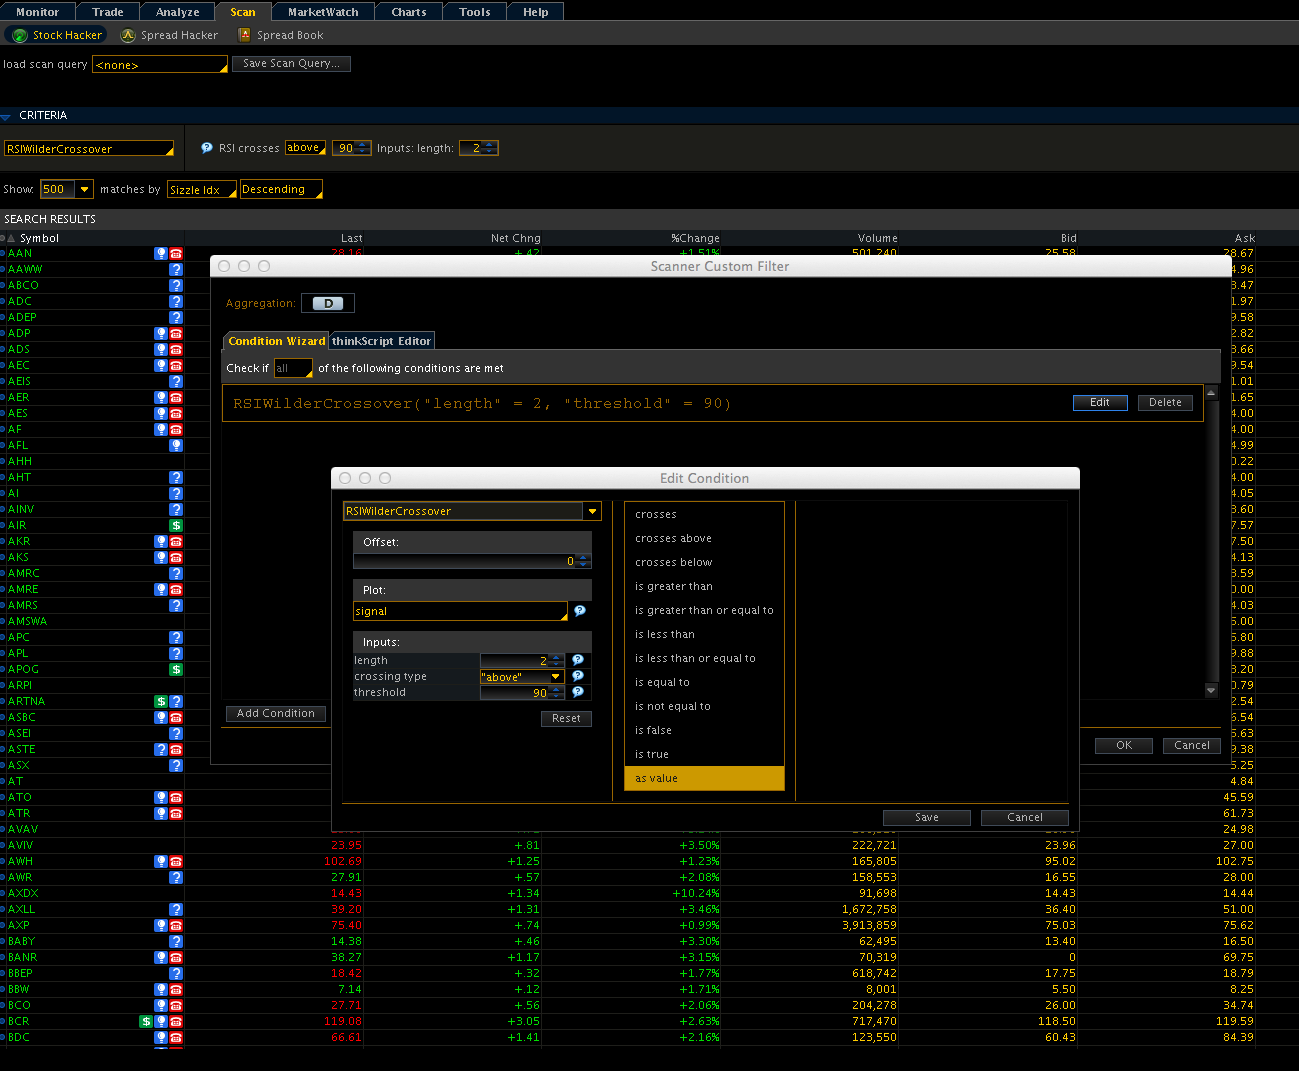This screenshot has width=1299, height=1071.
Task: Click the dollar icon in BCR row
Action: coord(146,1022)
